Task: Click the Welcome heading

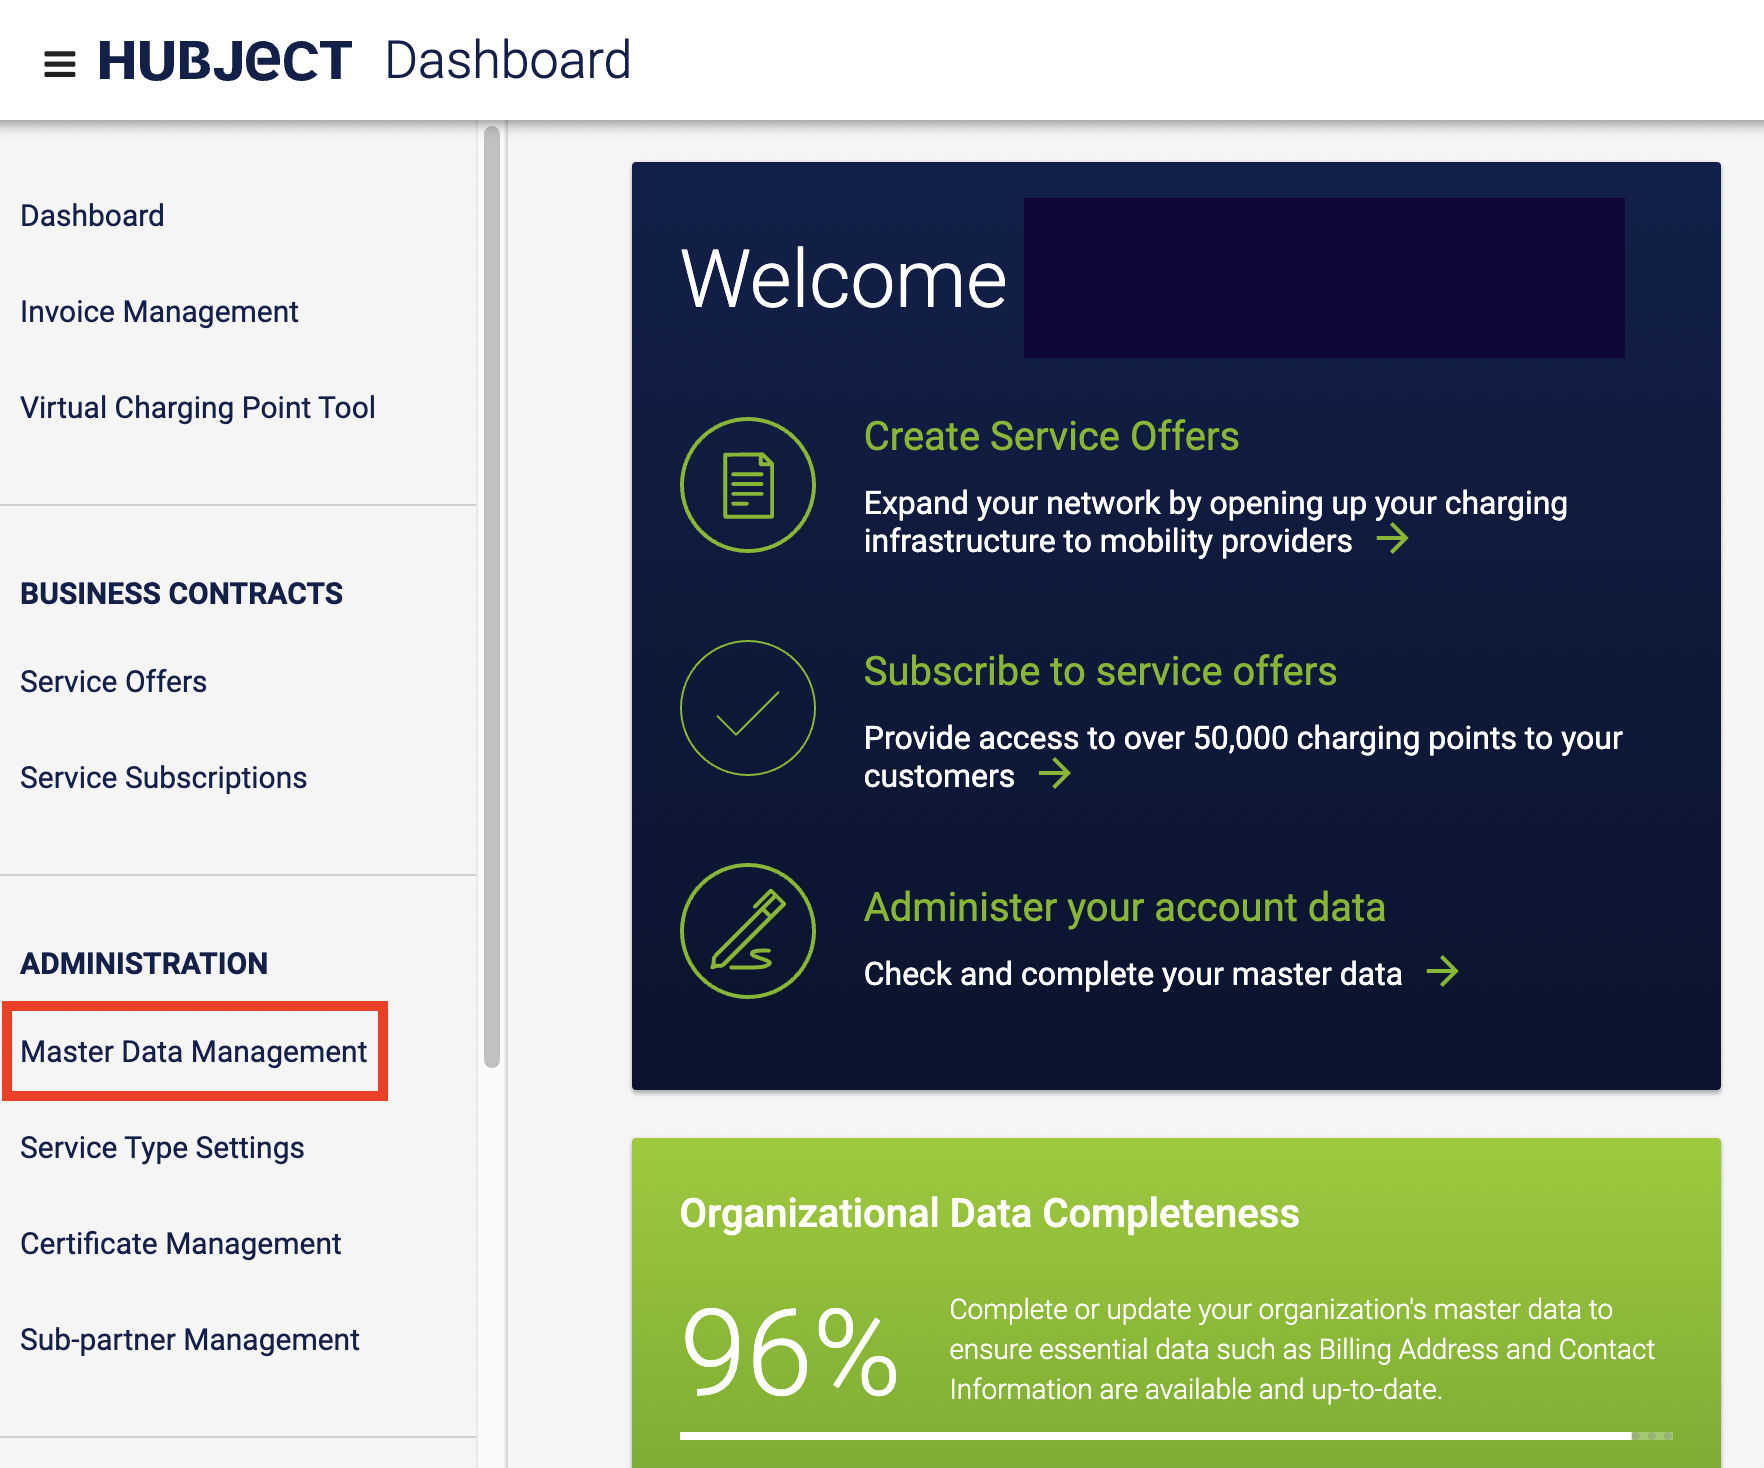Action: [x=844, y=279]
